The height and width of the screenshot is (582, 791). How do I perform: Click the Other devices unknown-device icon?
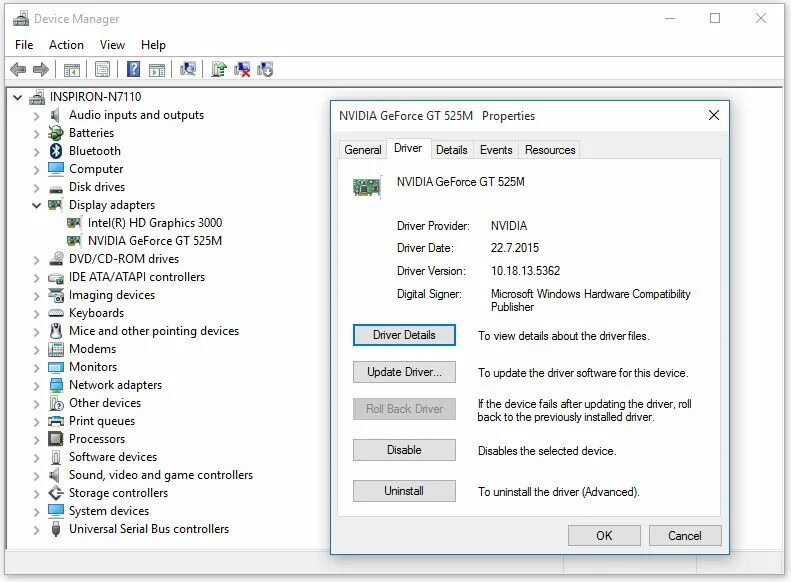pyautogui.click(x=56, y=403)
